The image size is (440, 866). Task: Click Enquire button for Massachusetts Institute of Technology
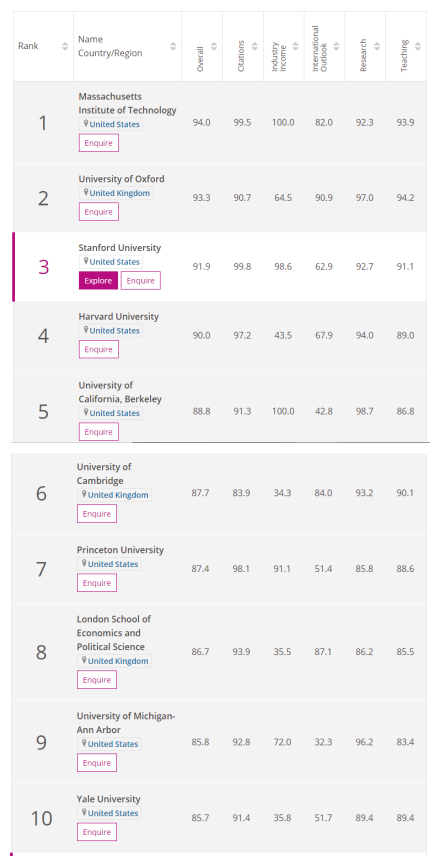[x=98, y=143]
